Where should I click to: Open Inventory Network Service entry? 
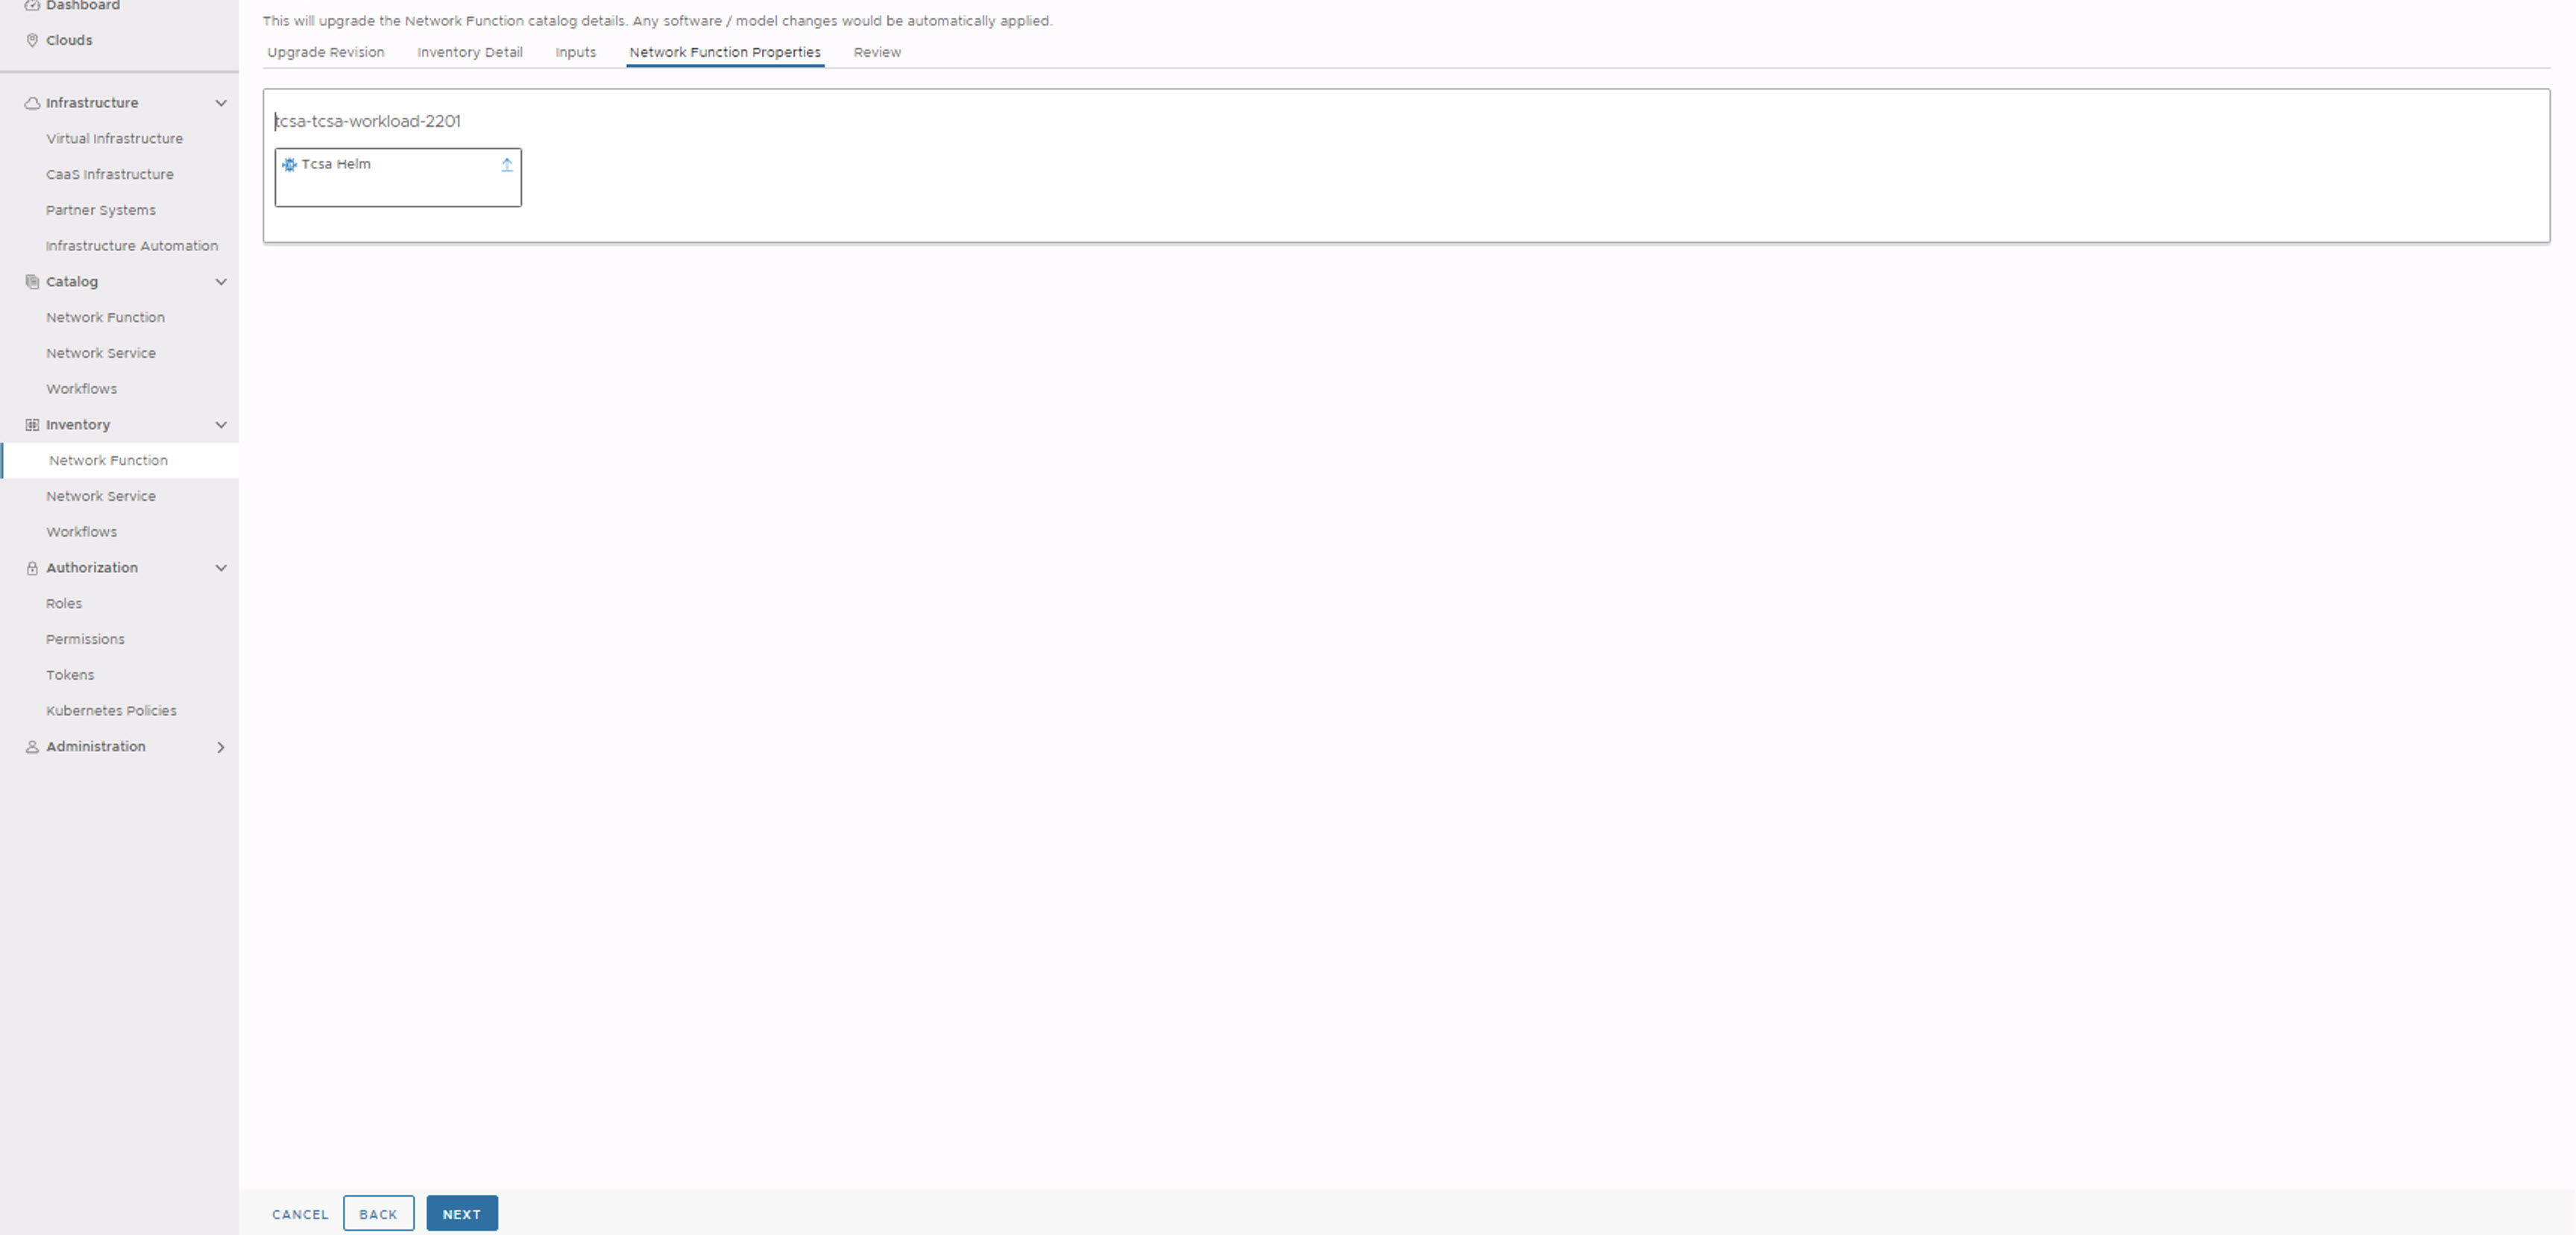101,496
